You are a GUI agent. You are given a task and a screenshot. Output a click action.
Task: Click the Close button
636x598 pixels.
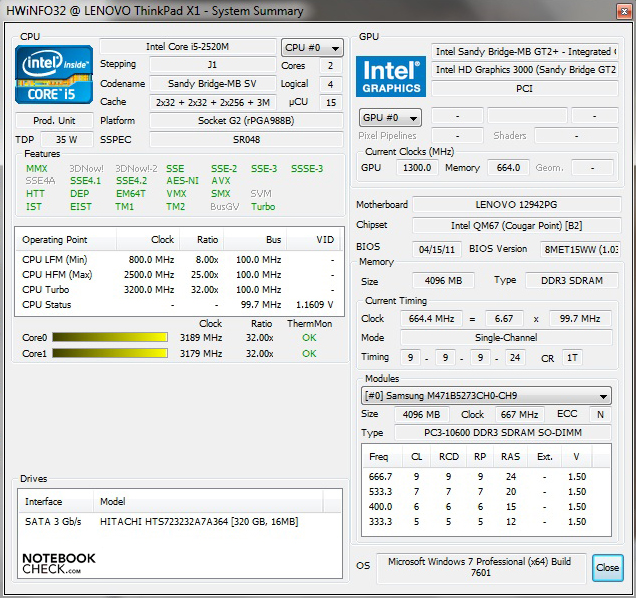point(607,568)
